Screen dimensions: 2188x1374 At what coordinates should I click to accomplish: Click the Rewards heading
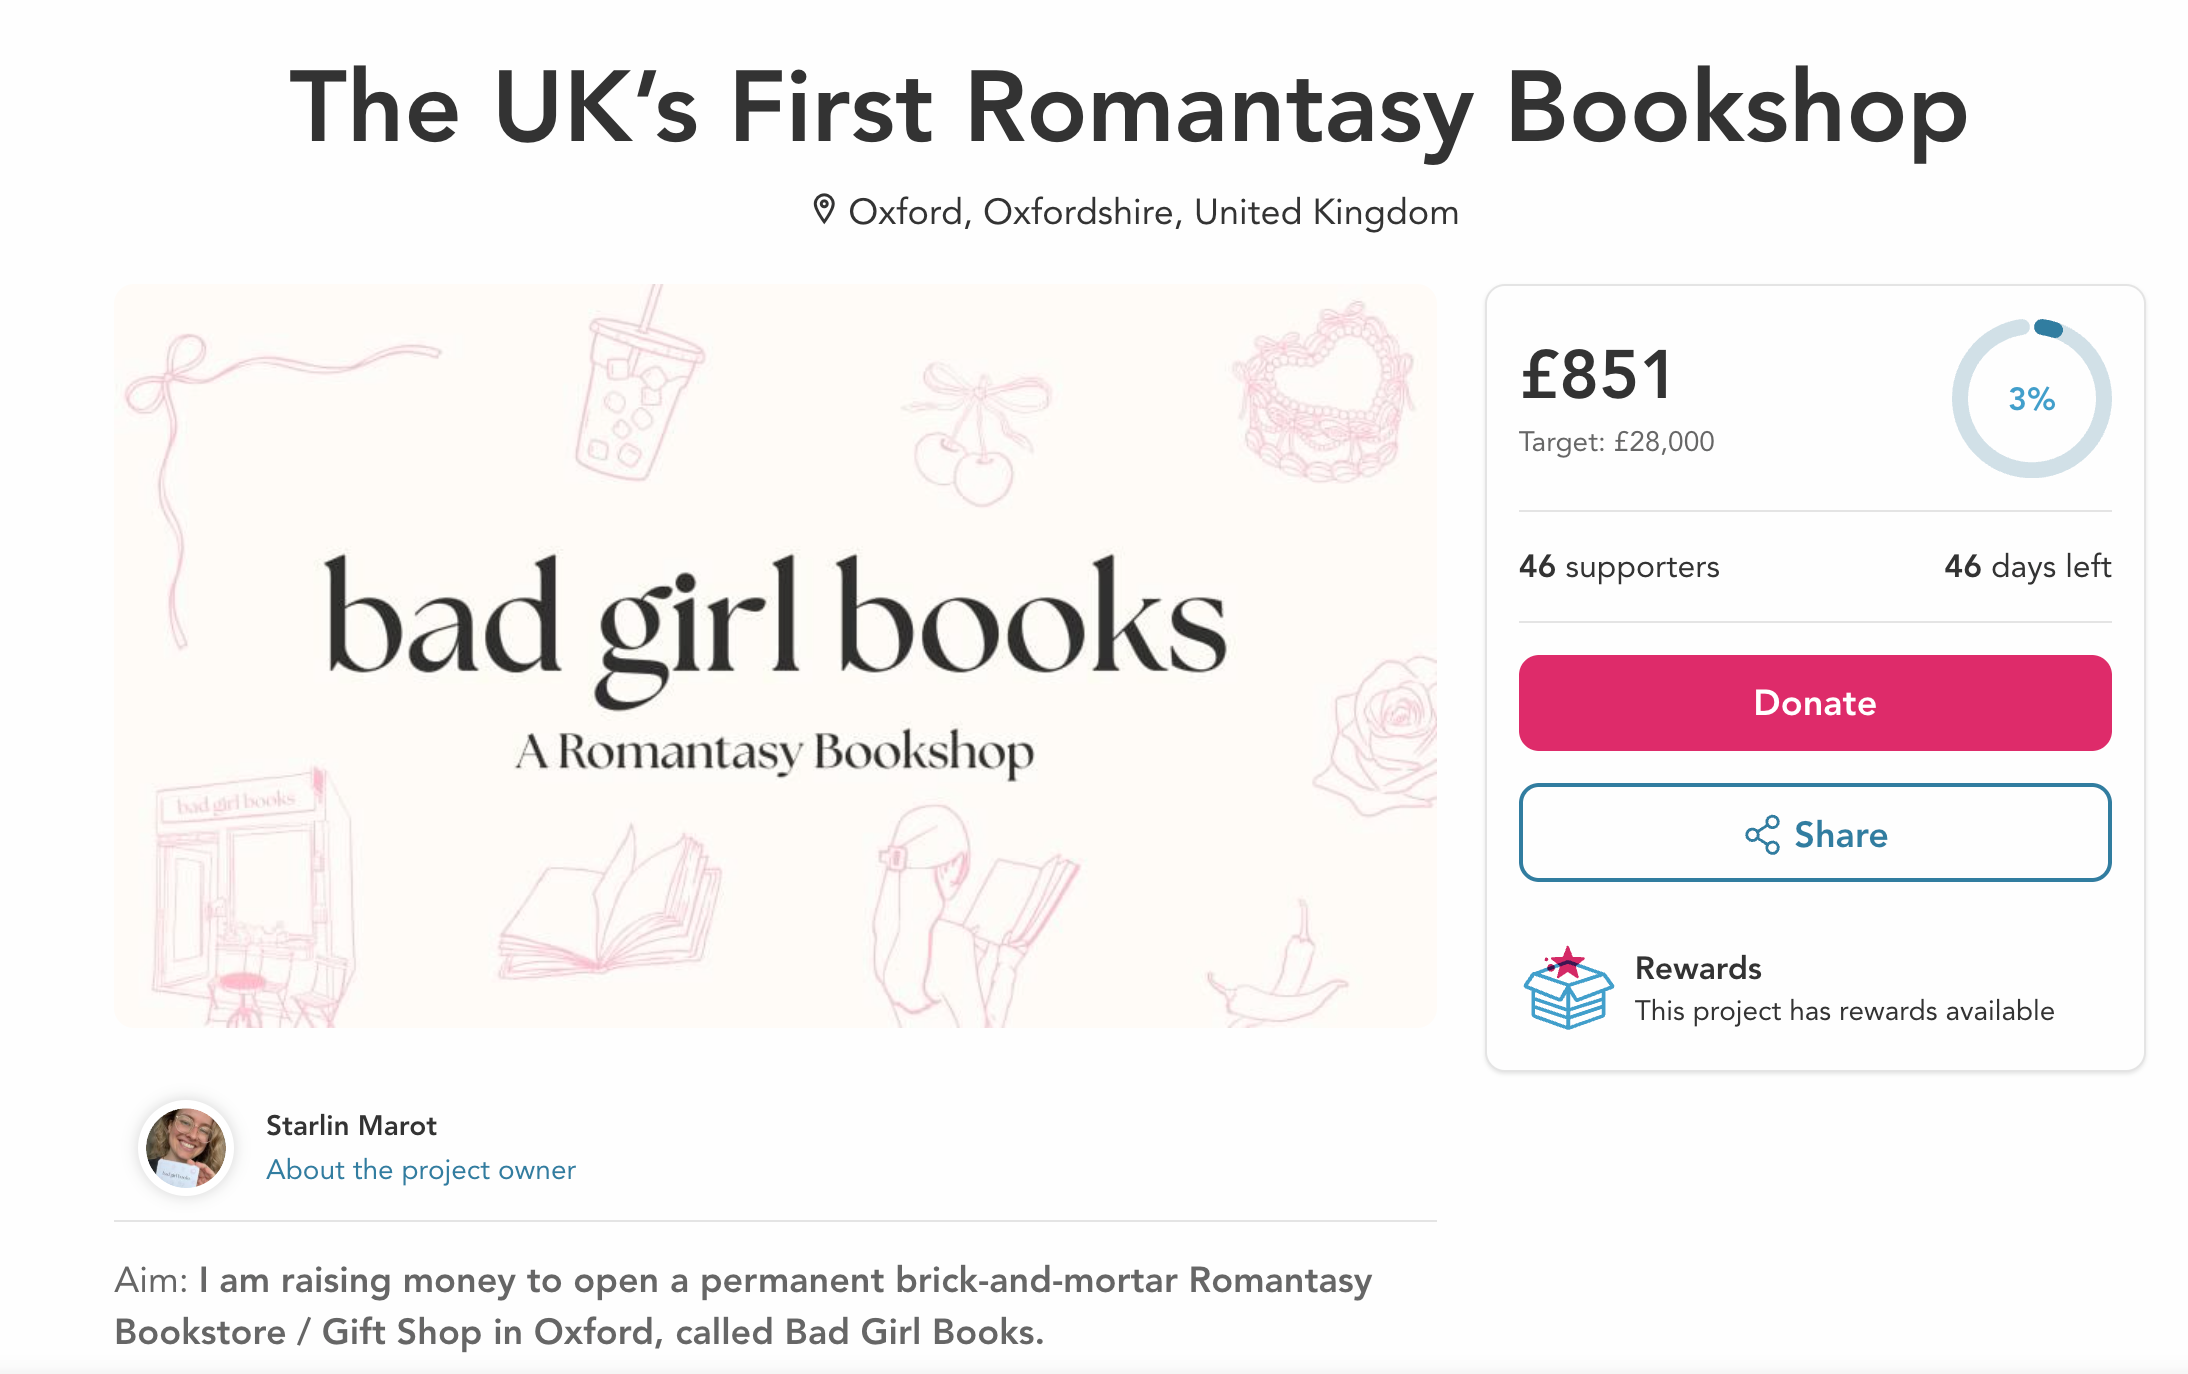[x=1698, y=968]
